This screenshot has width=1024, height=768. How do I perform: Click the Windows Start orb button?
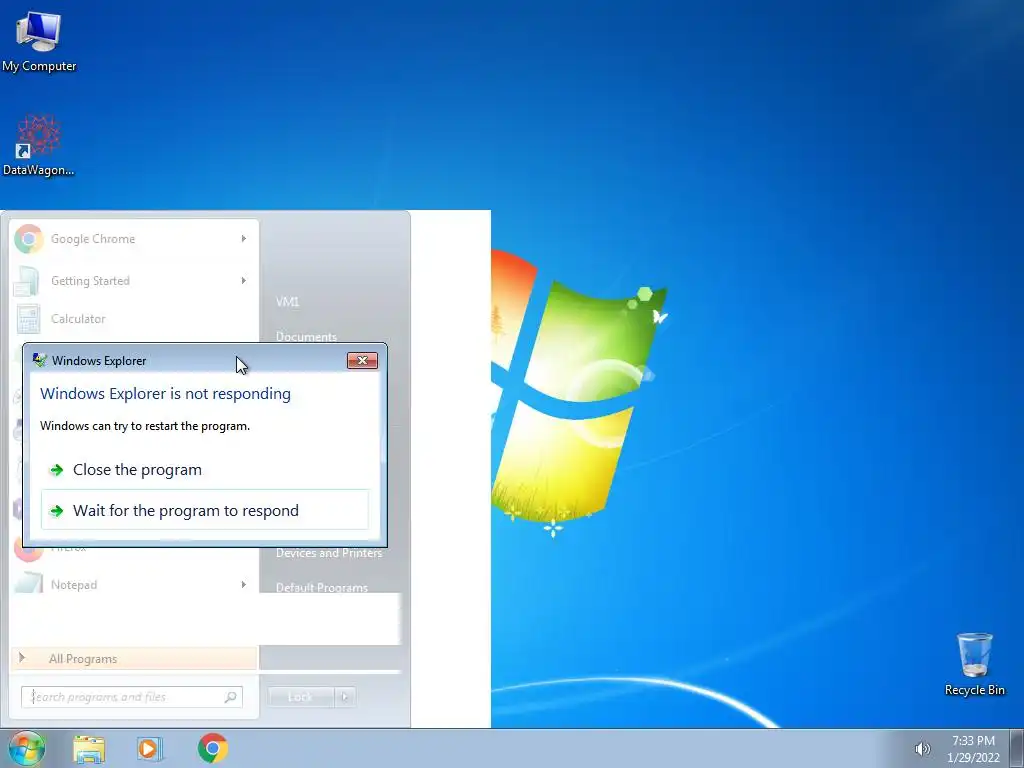pos(26,748)
